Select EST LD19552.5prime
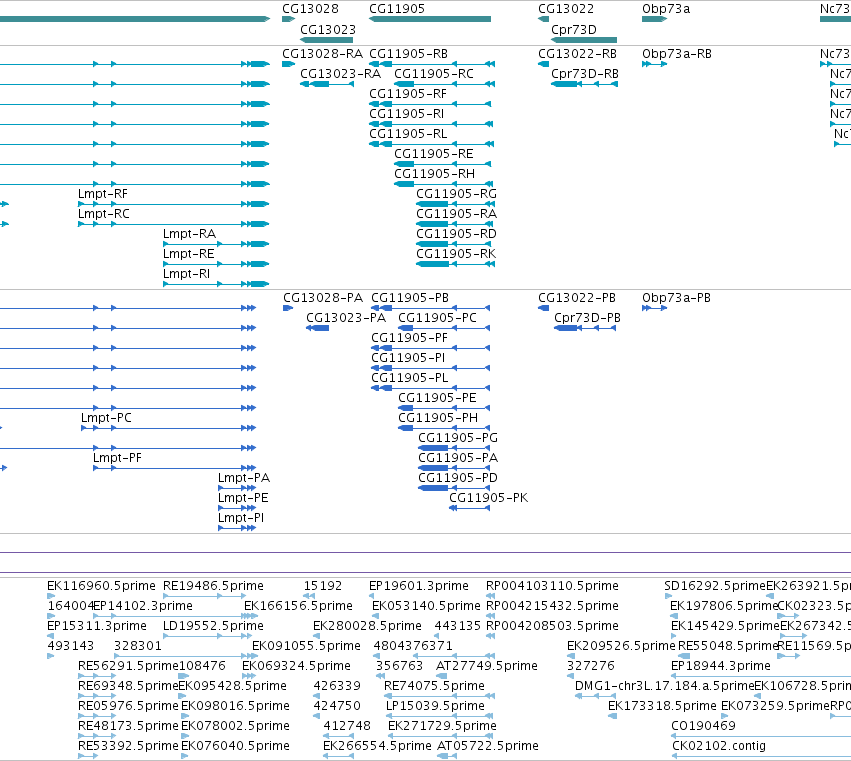The height and width of the screenshot is (761, 851). coord(213,626)
